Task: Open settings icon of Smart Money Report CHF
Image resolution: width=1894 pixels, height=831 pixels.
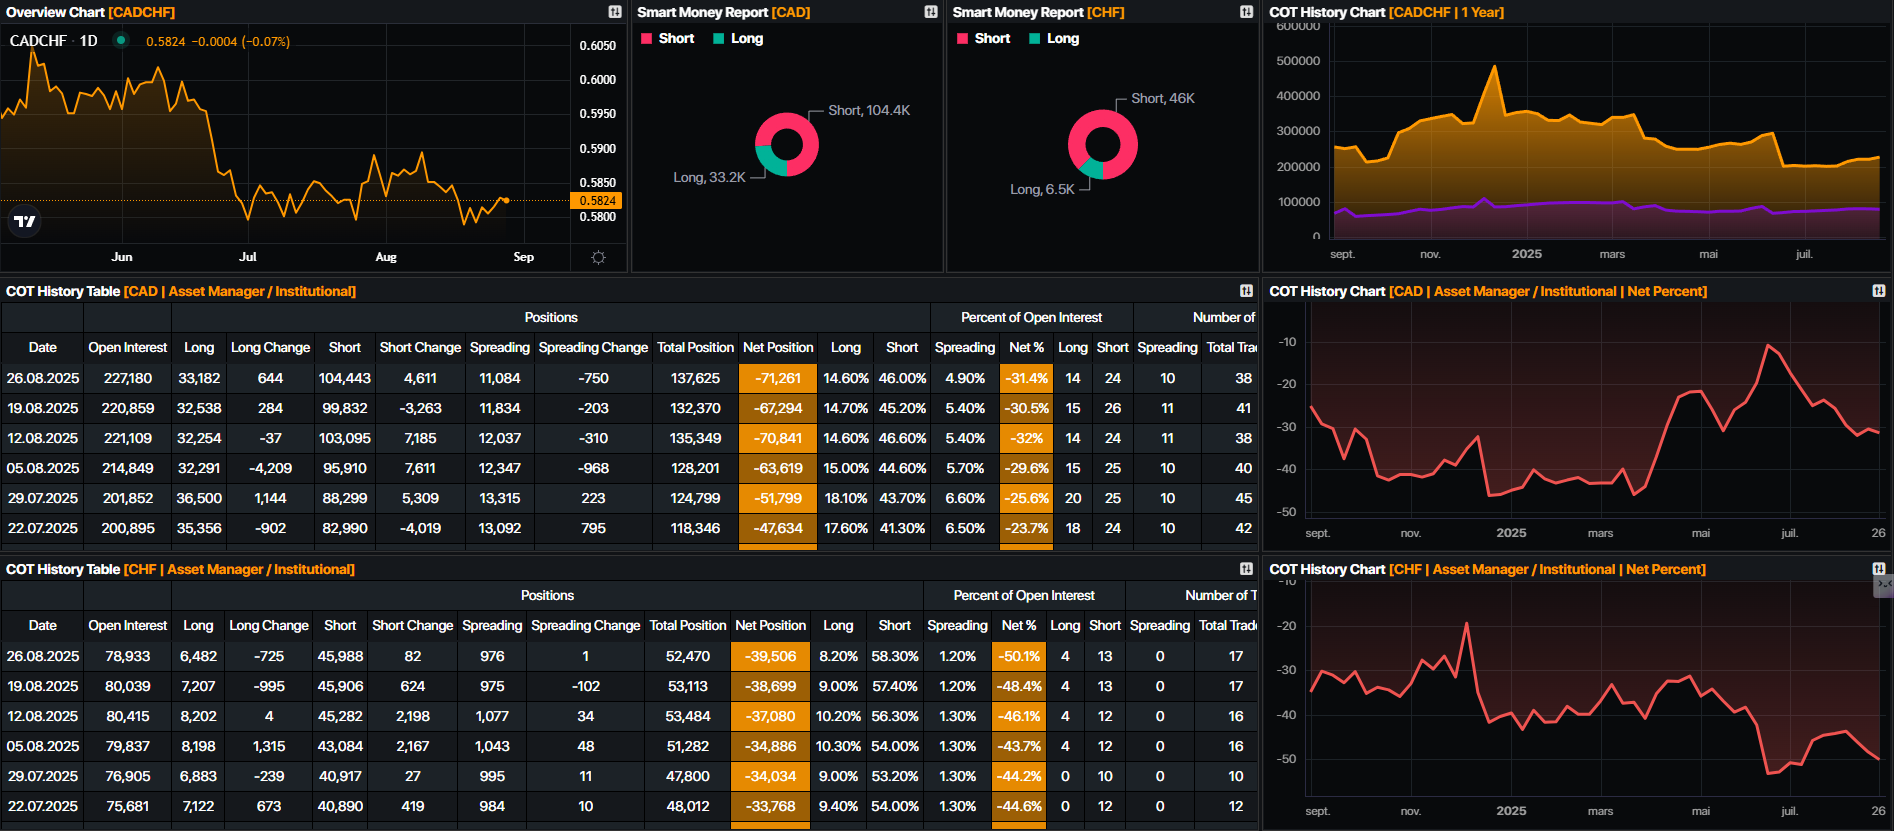Action: [1246, 12]
